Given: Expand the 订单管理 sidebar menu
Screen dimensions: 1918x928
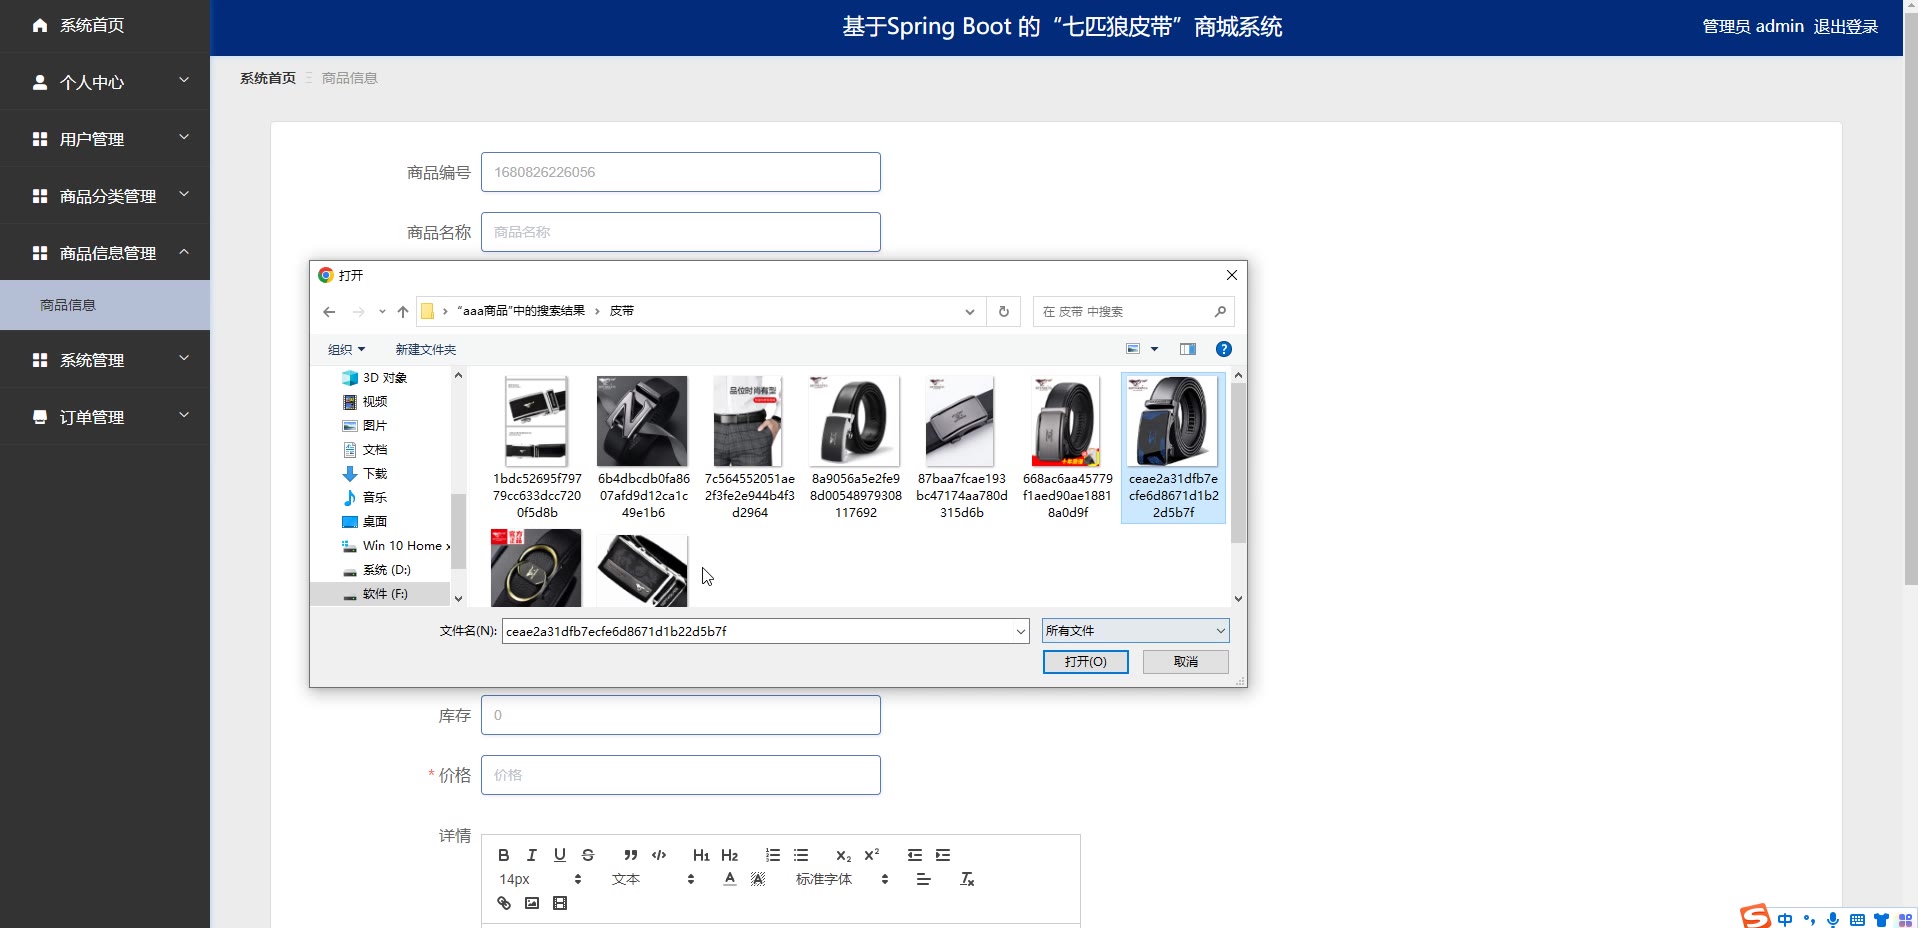Looking at the screenshot, I should 105,417.
